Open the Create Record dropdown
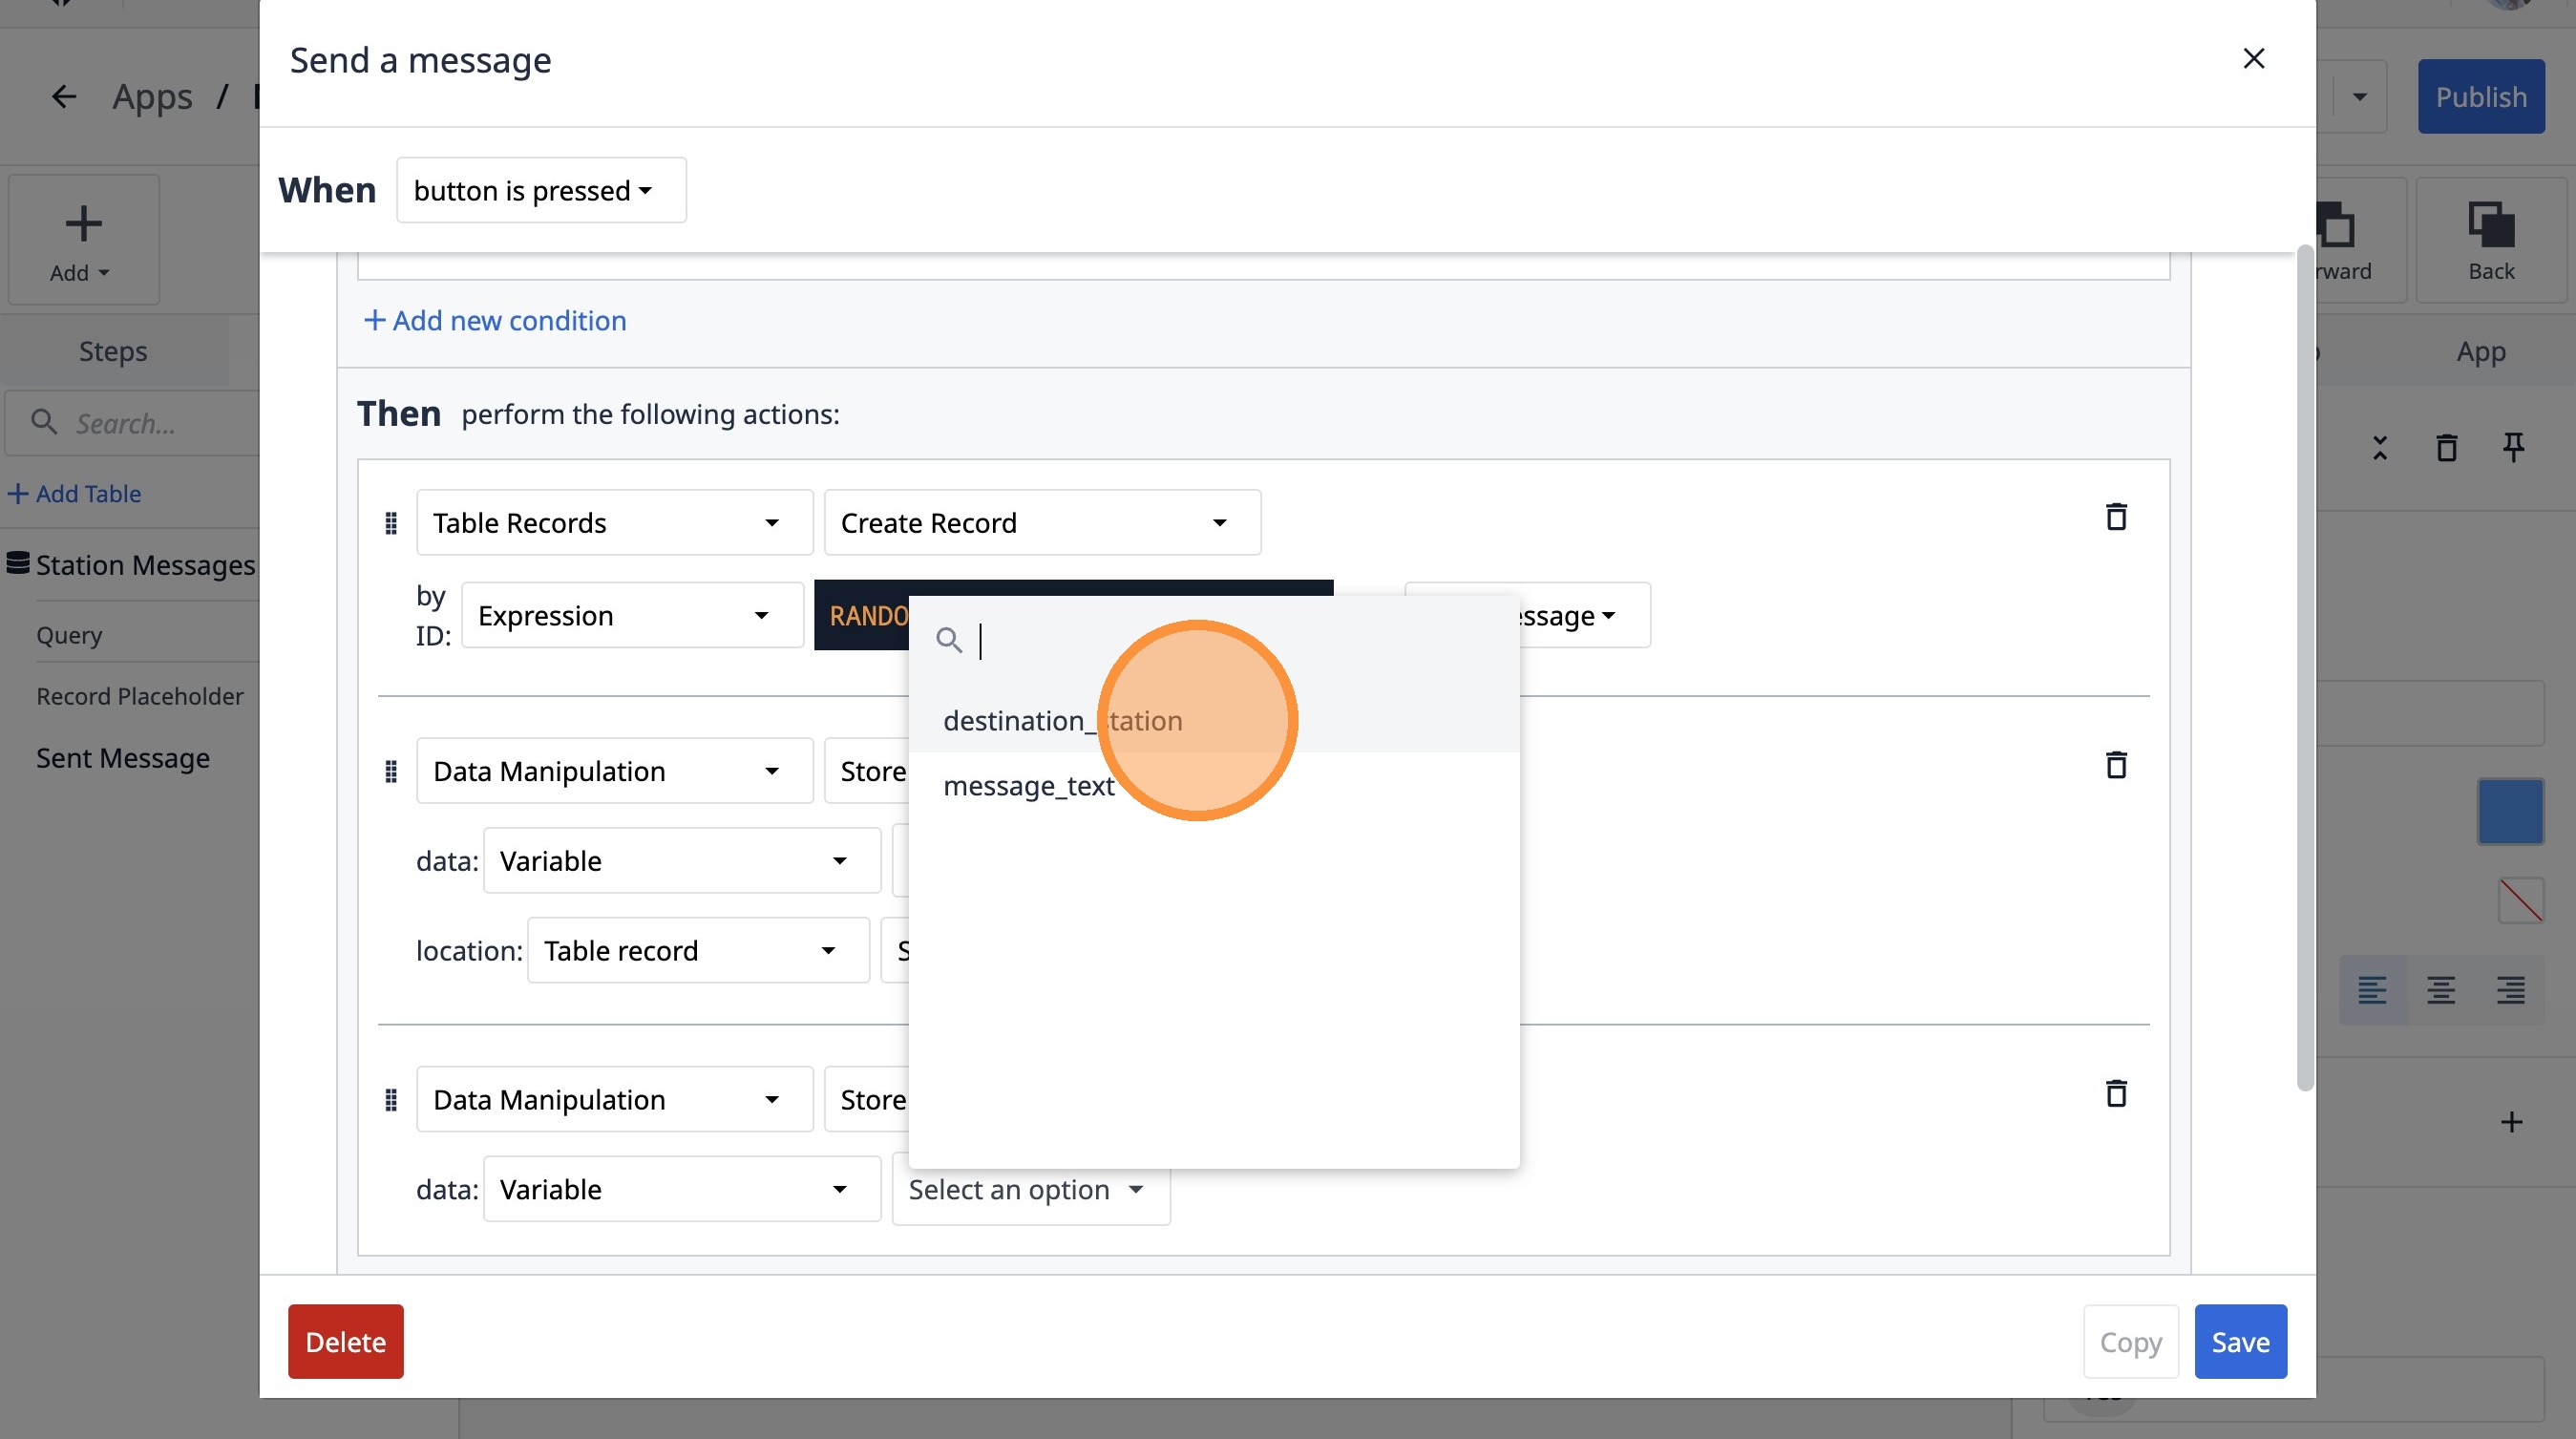The image size is (2576, 1439). [x=1041, y=523]
